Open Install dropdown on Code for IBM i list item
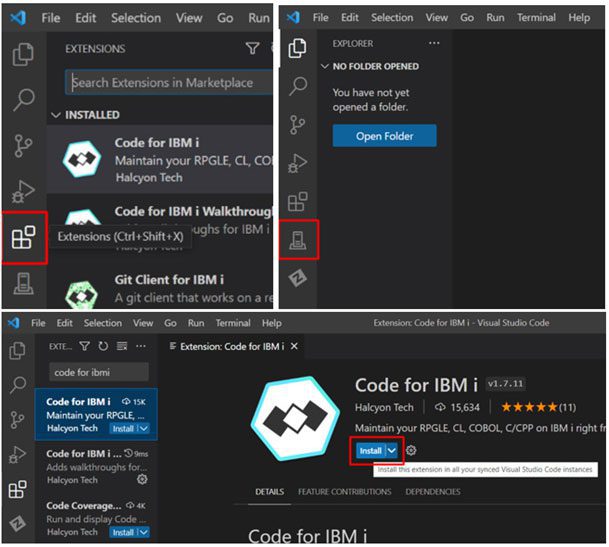Viewport: 609px width, 547px height. tap(143, 429)
